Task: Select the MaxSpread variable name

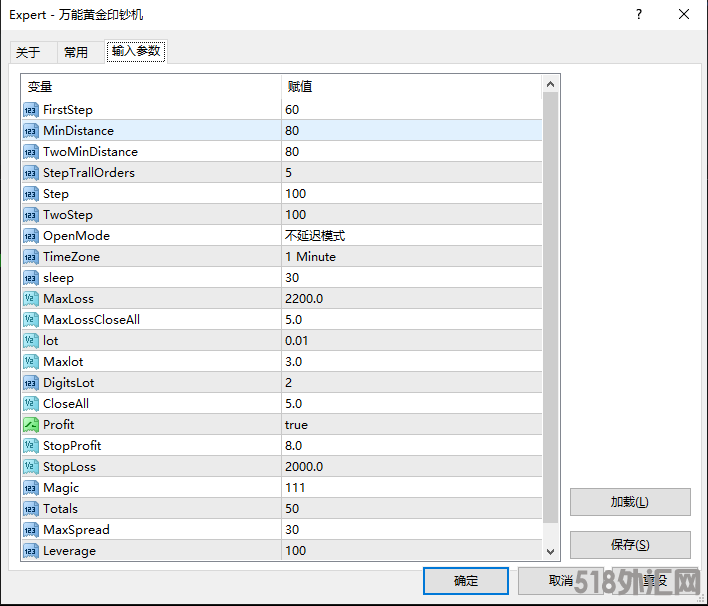Action: point(76,530)
